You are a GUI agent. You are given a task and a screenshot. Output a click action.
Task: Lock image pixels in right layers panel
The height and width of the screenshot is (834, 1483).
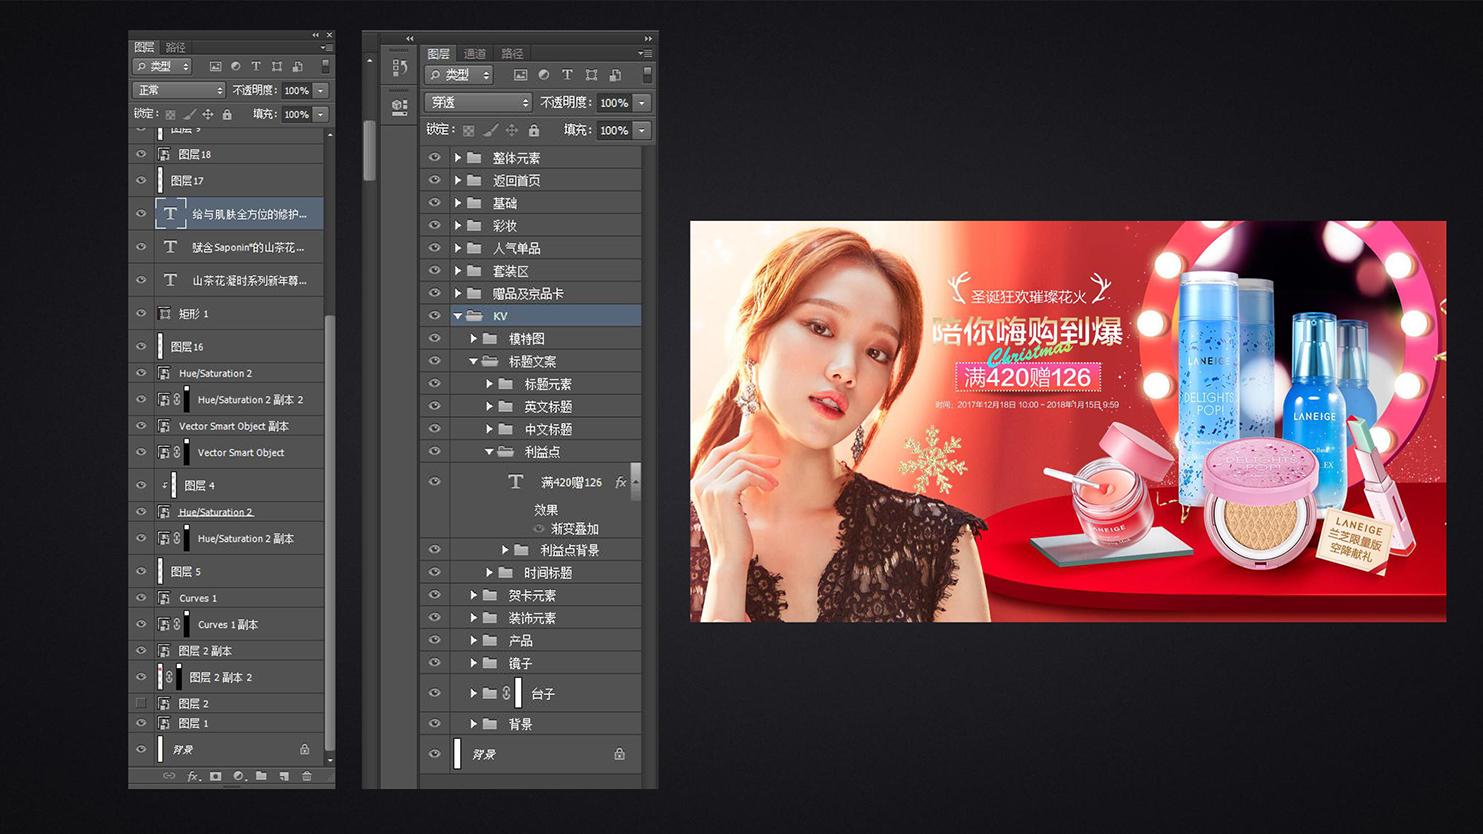(490, 130)
